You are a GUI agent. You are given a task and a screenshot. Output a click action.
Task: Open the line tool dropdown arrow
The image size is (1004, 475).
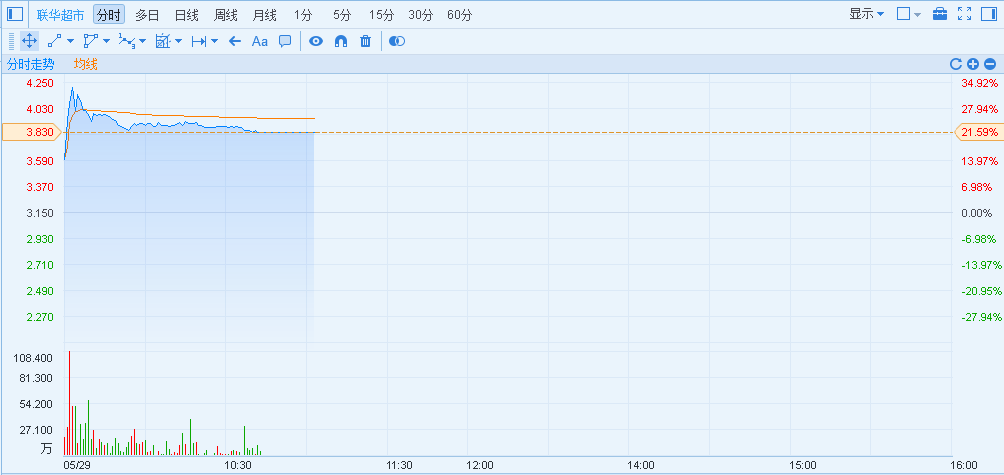70,41
